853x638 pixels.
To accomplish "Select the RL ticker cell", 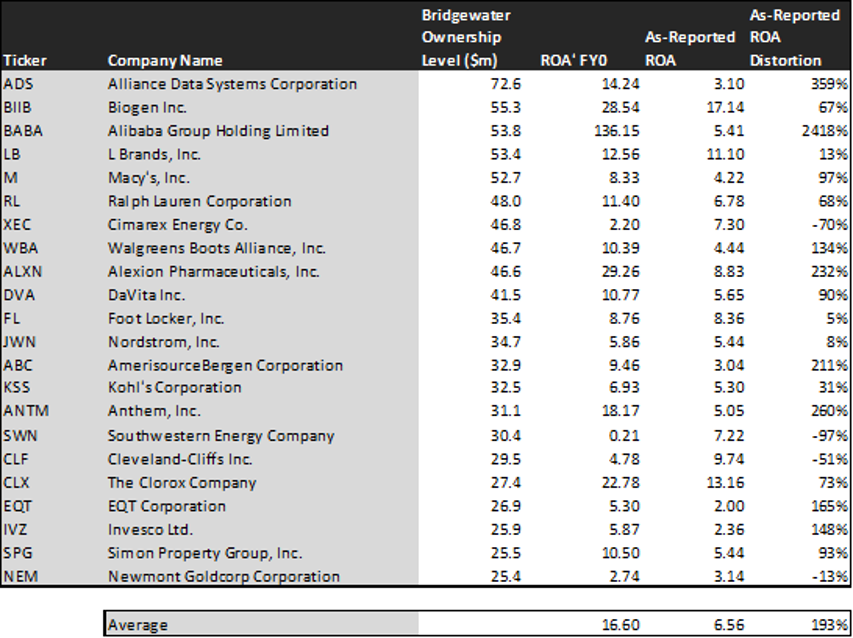I will [12, 201].
